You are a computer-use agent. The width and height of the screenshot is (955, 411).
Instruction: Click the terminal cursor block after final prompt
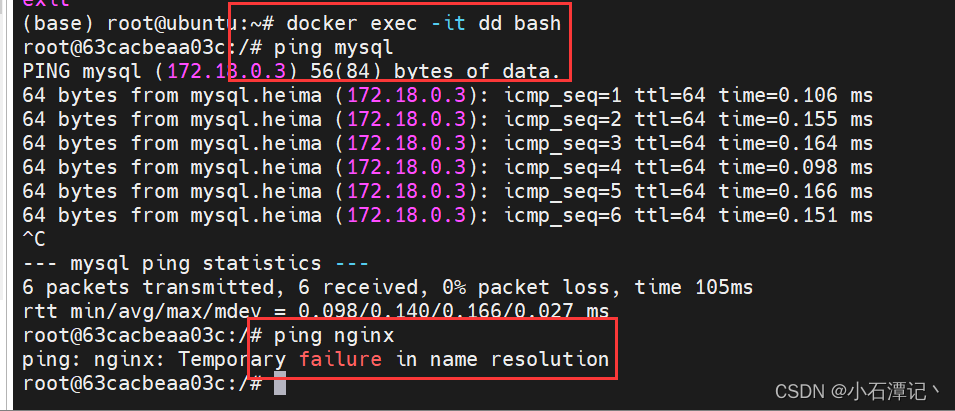coord(280,384)
